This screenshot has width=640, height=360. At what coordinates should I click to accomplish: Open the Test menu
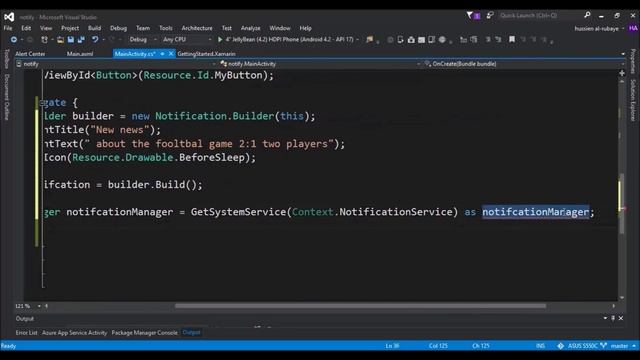(x=227, y=28)
